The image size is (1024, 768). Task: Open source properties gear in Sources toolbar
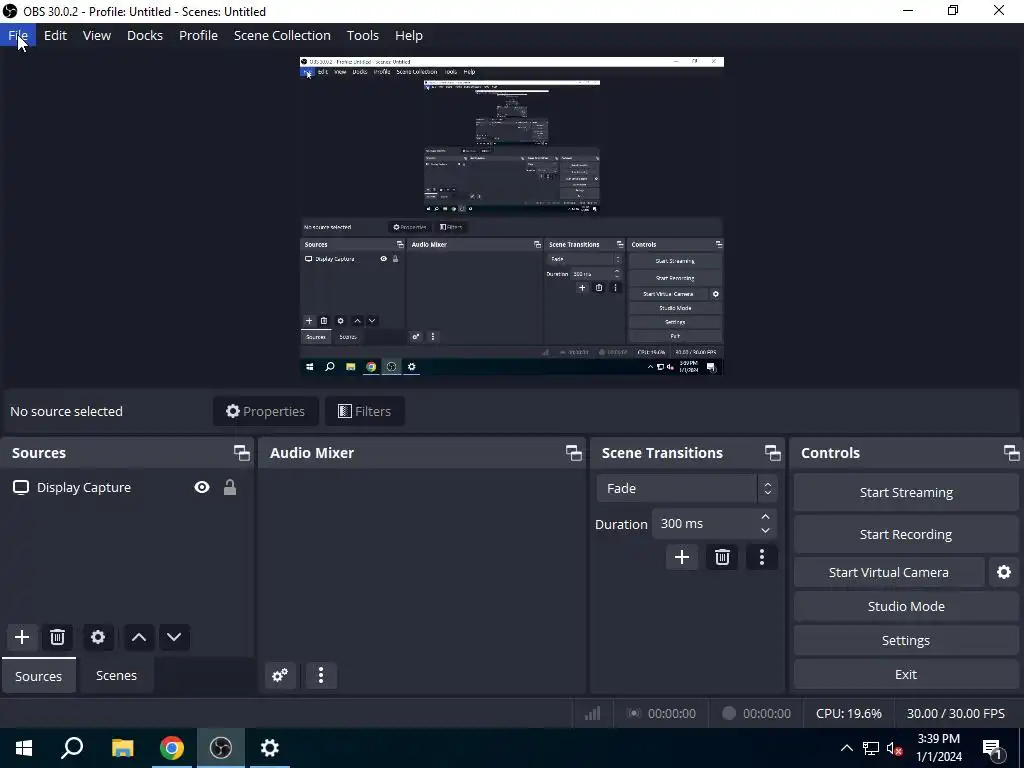tap(98, 637)
